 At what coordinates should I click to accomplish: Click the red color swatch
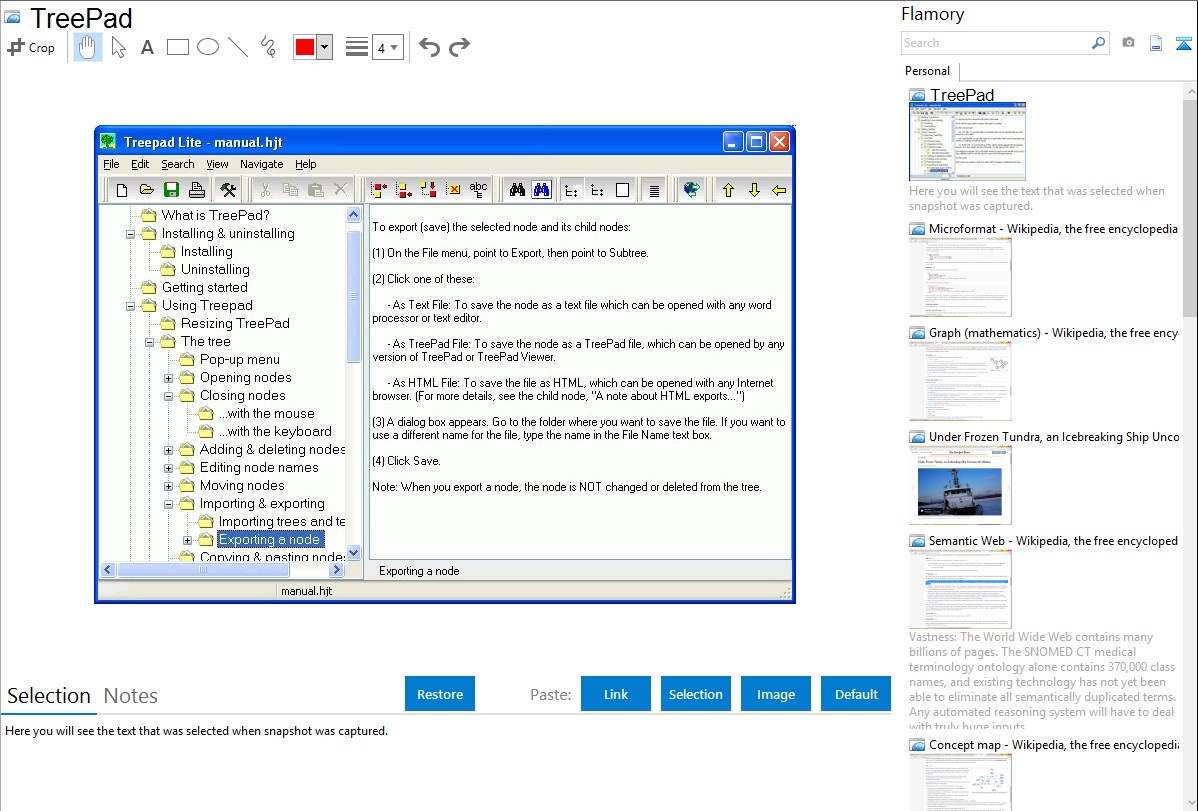(x=305, y=47)
